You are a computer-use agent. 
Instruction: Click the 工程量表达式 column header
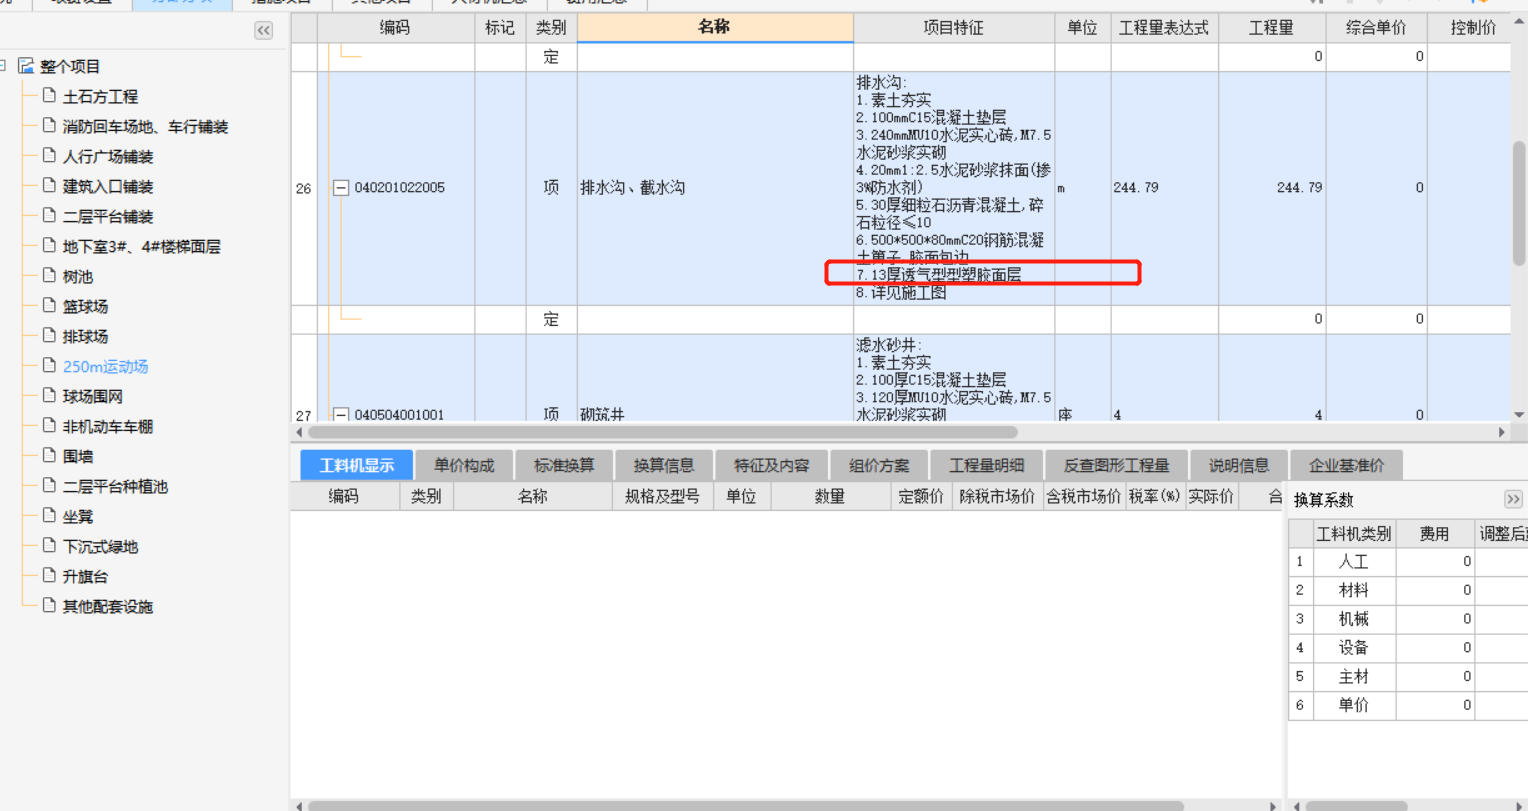coord(1164,28)
